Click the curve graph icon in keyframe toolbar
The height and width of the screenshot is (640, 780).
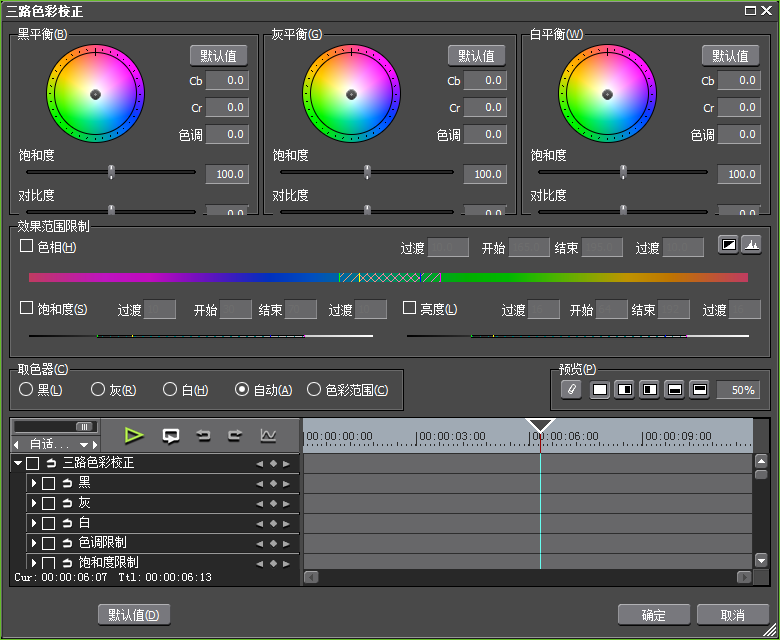(268, 435)
